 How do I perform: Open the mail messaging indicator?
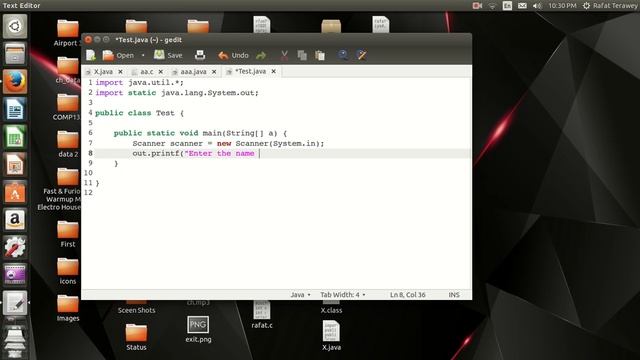[x=522, y=6]
